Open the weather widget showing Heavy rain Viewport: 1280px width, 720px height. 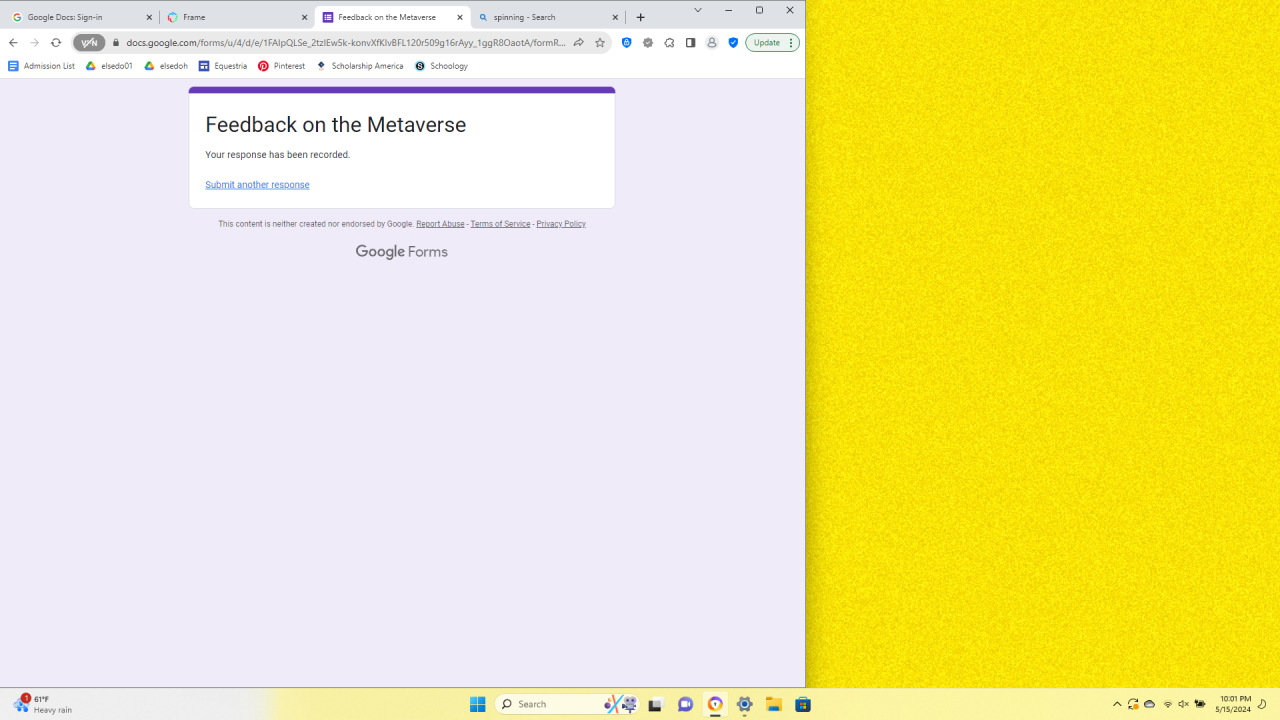tap(43, 704)
